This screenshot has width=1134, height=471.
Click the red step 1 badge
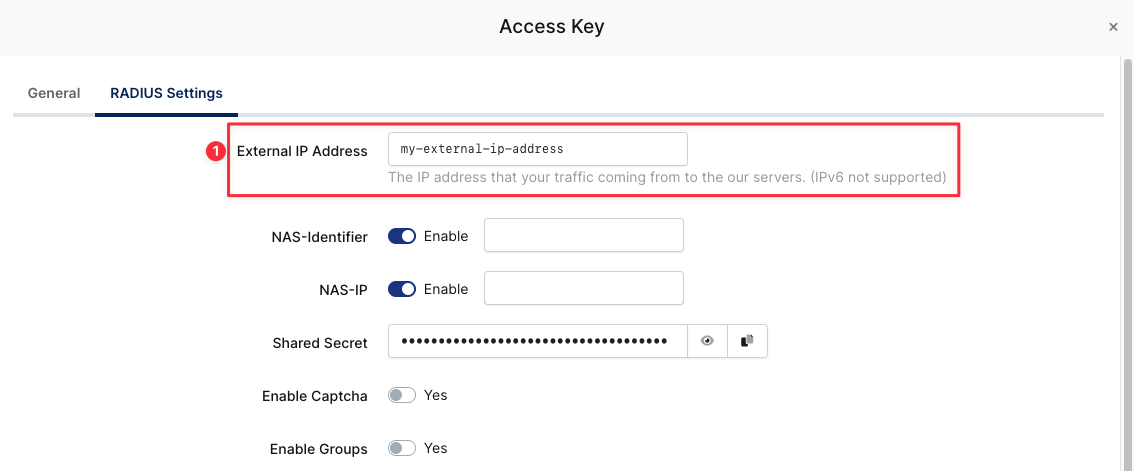[x=214, y=151]
